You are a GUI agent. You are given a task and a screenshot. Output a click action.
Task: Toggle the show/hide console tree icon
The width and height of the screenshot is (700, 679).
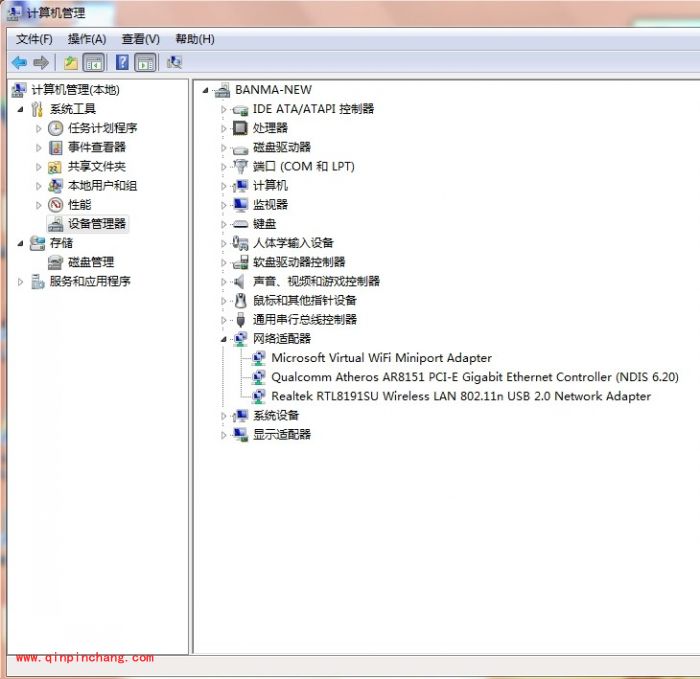(x=94, y=62)
